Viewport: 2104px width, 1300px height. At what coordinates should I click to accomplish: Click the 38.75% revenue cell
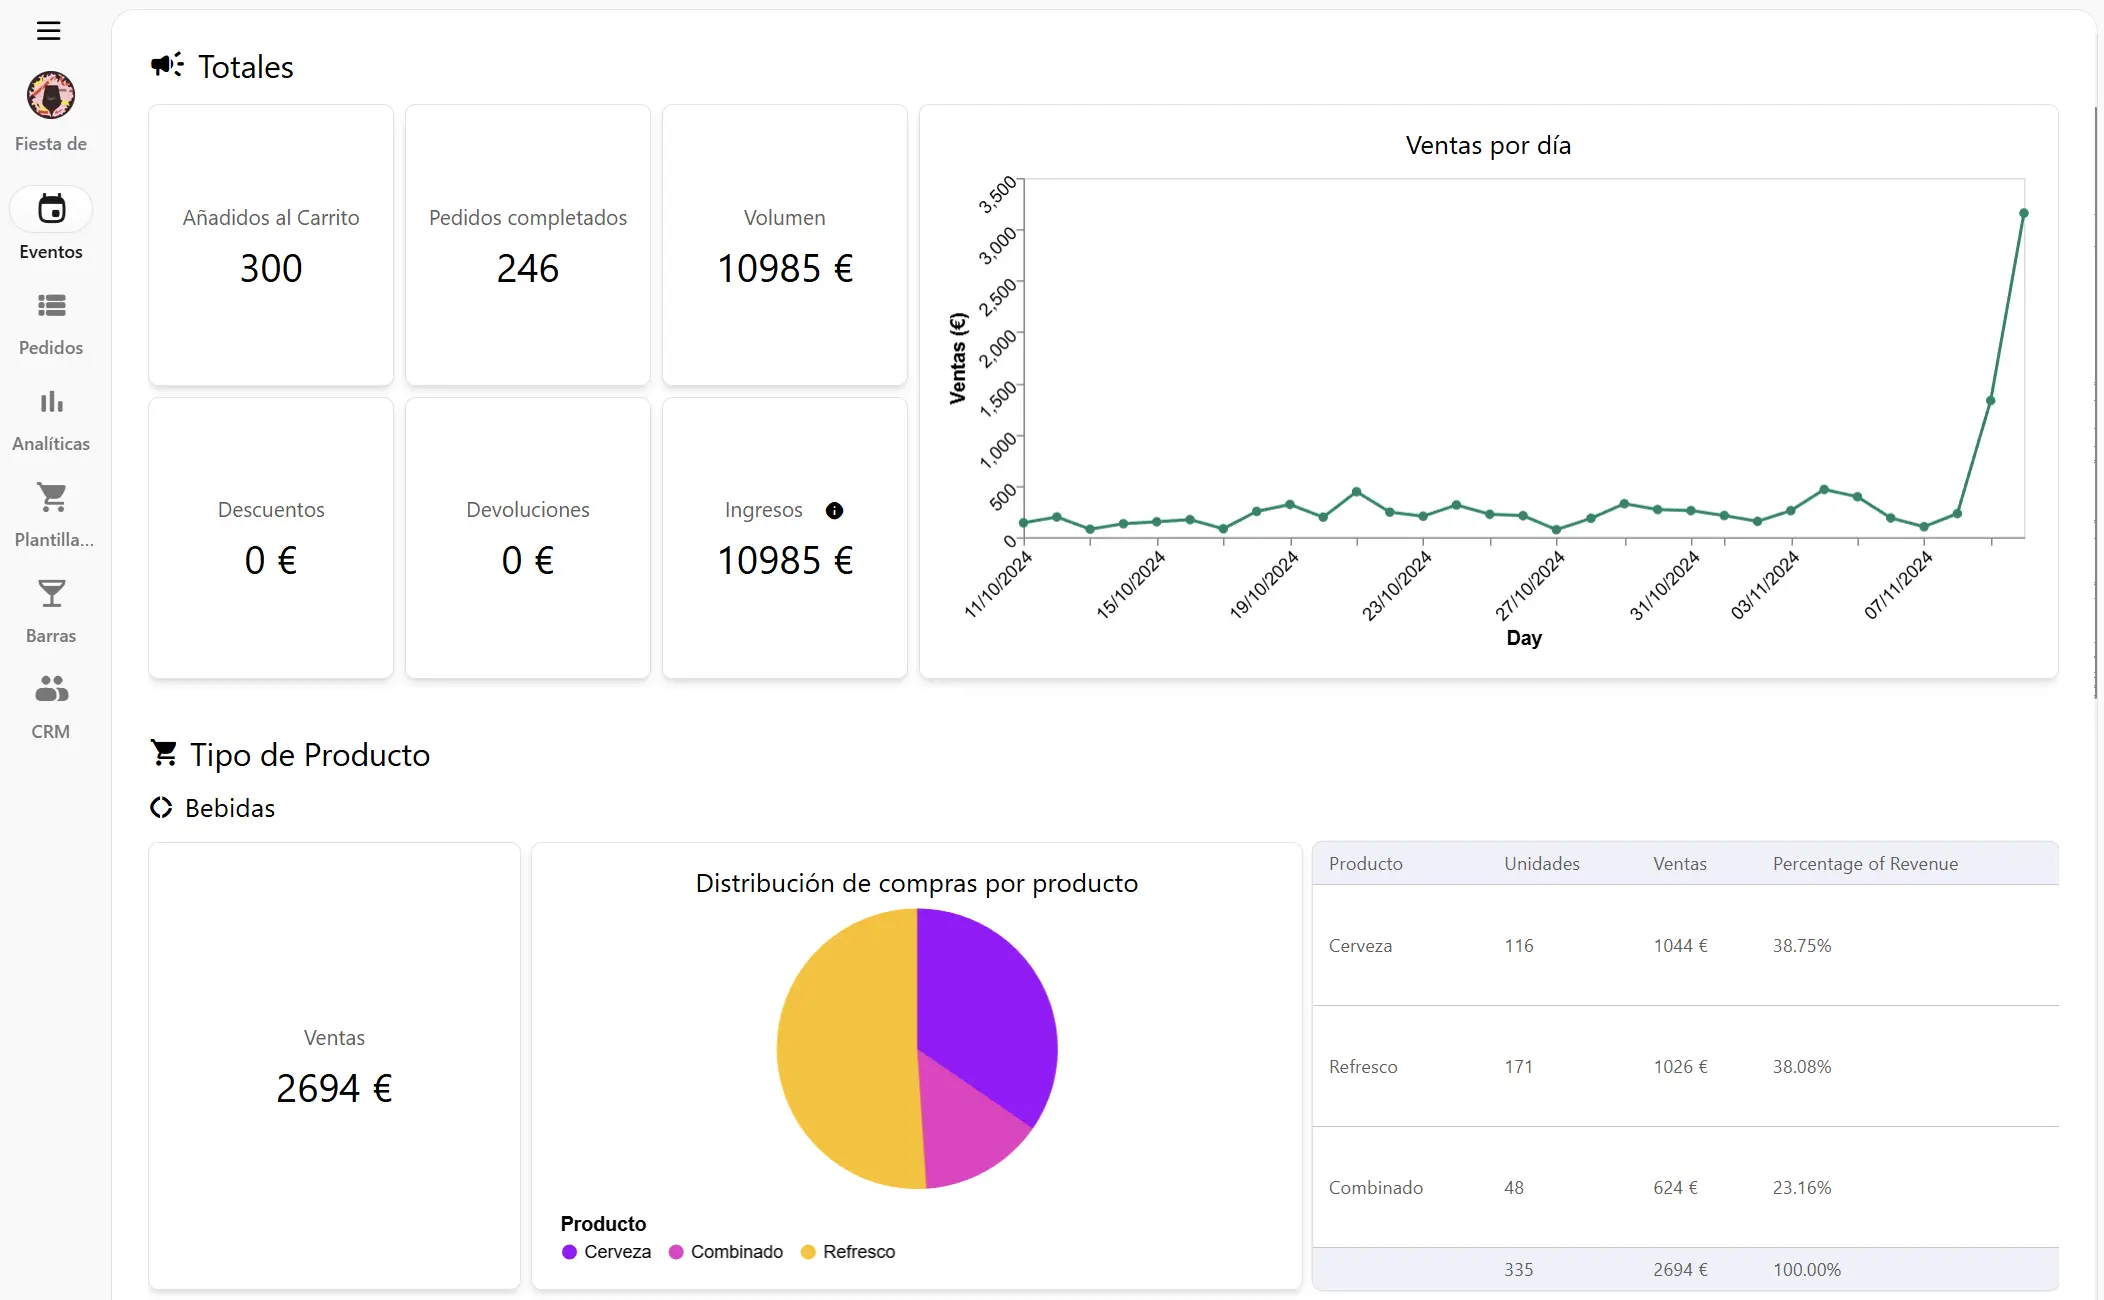(1802, 946)
